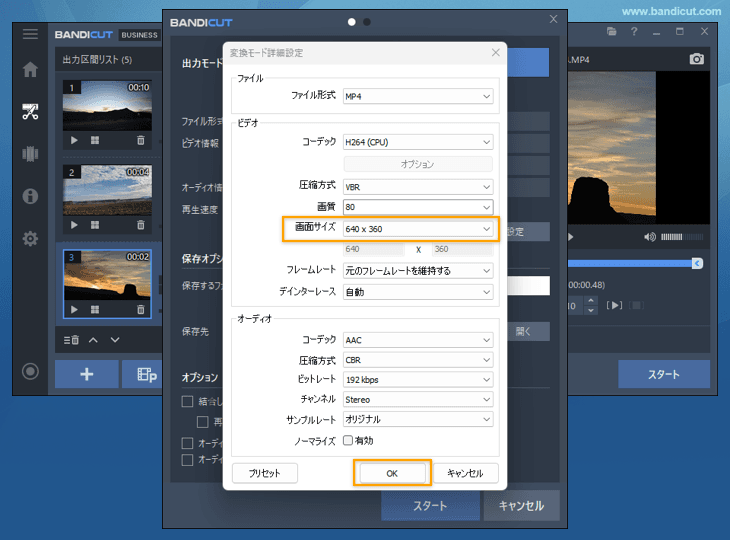730x540 pixels.
Task: Open the sample rate dropdown showing オリジナル
Action: [418, 419]
